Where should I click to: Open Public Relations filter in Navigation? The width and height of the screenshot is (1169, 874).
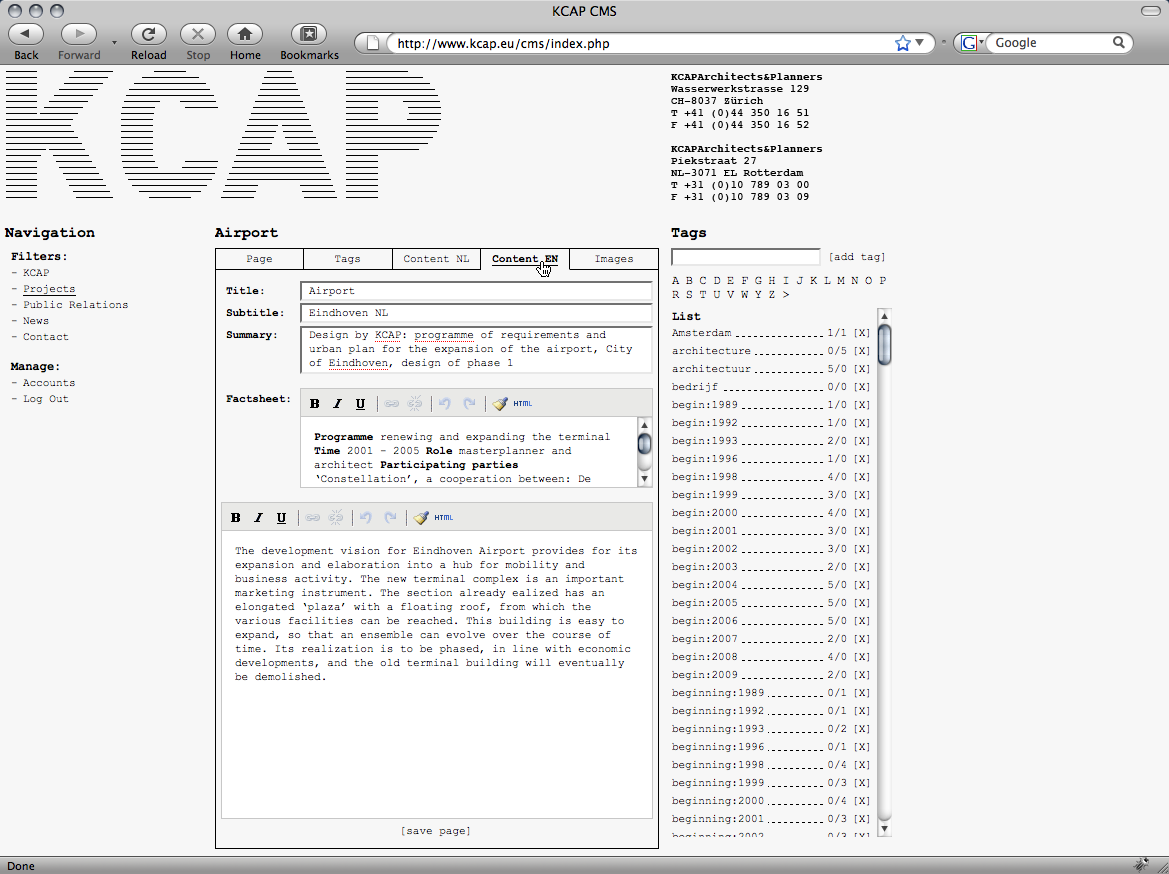coord(75,305)
